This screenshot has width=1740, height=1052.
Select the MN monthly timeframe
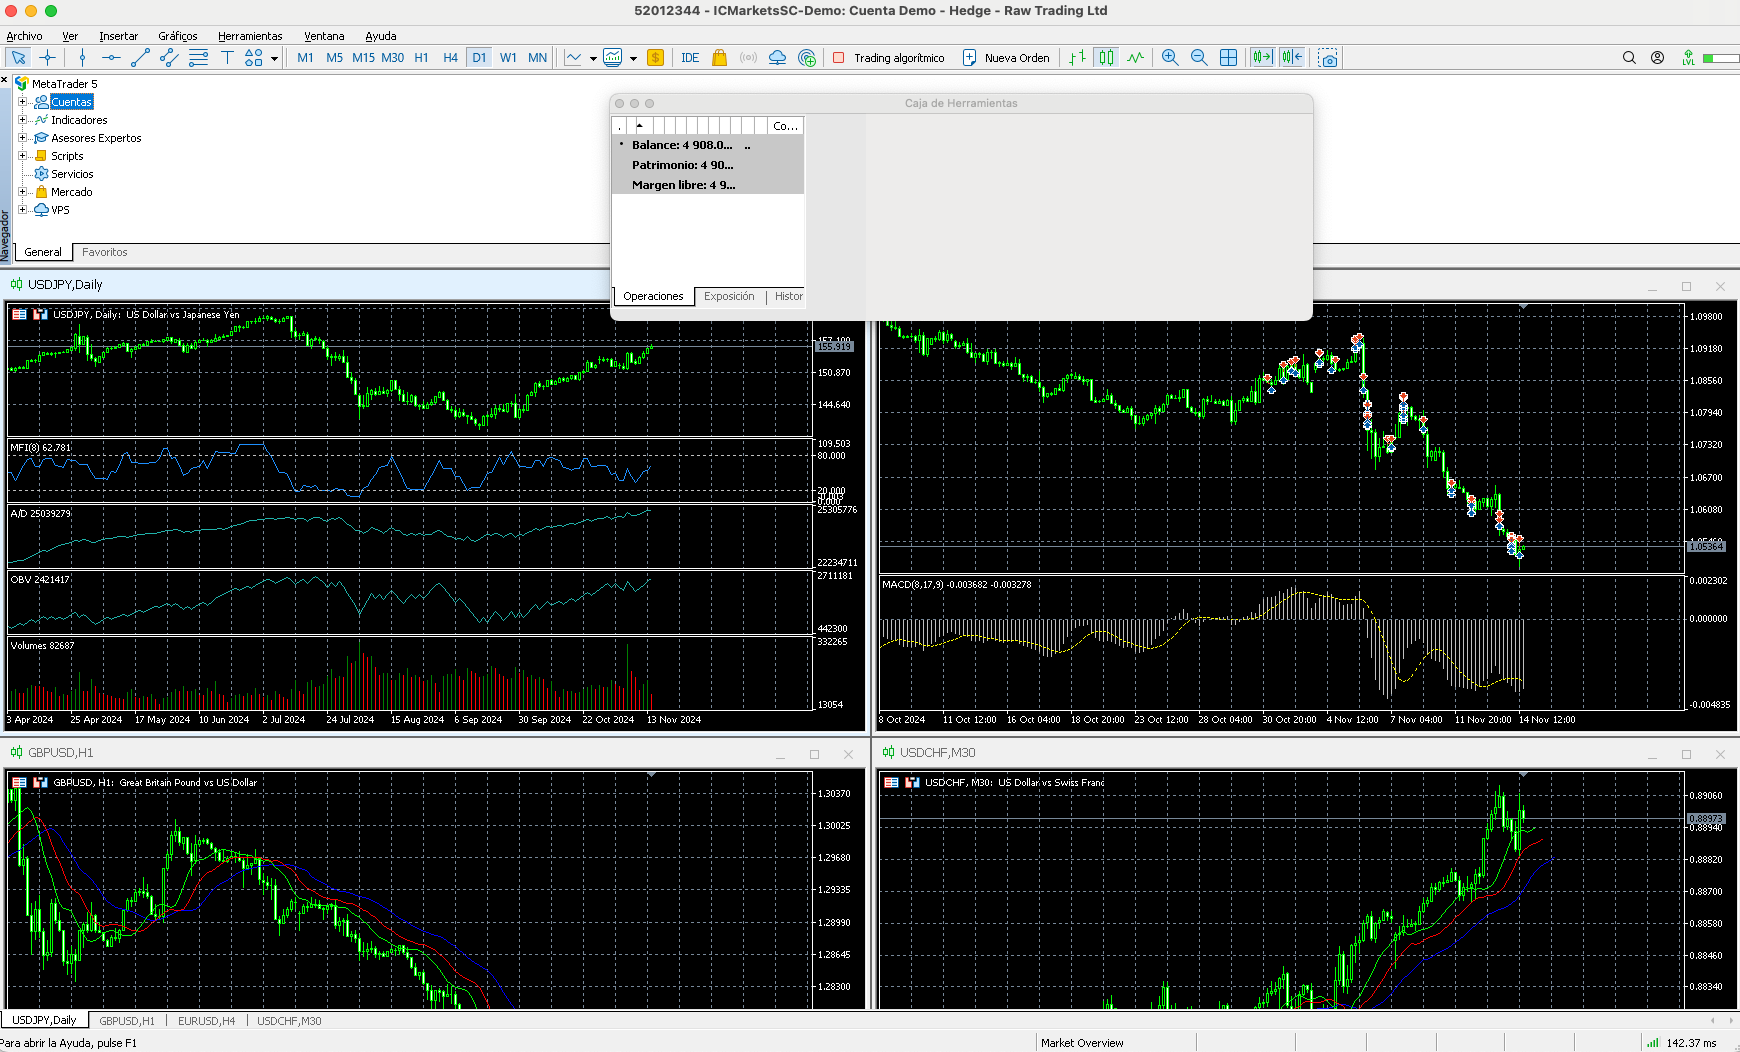pos(537,57)
